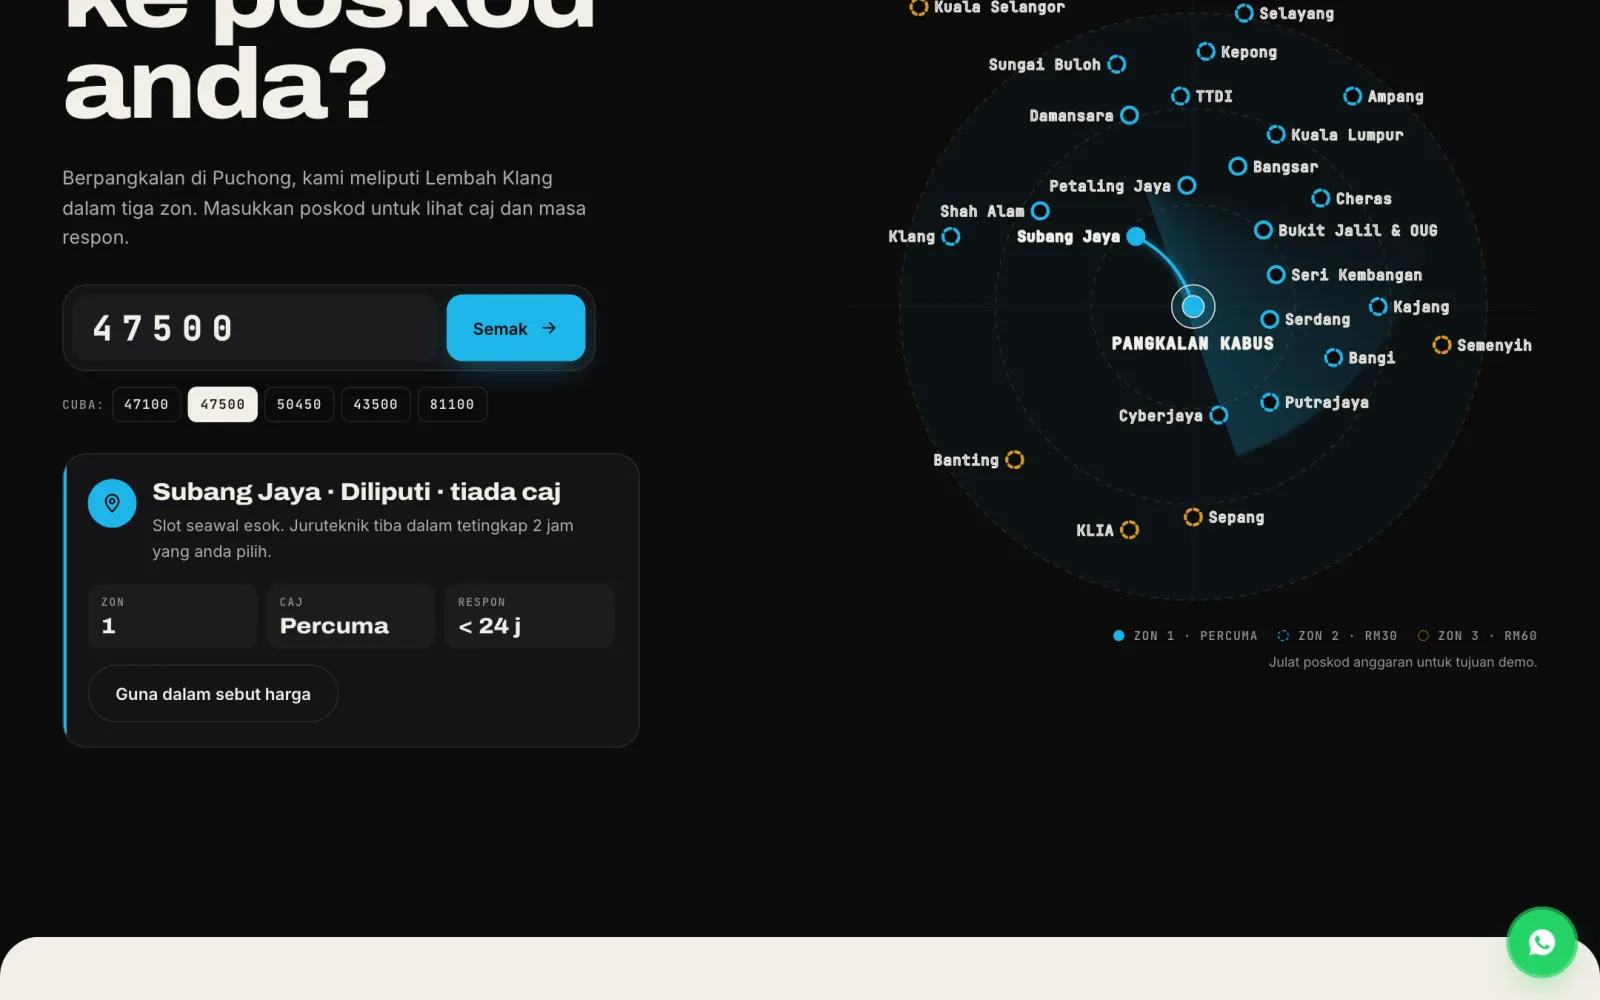1600x1000 pixels.
Task: Click the Semak check button
Action: [x=516, y=328]
